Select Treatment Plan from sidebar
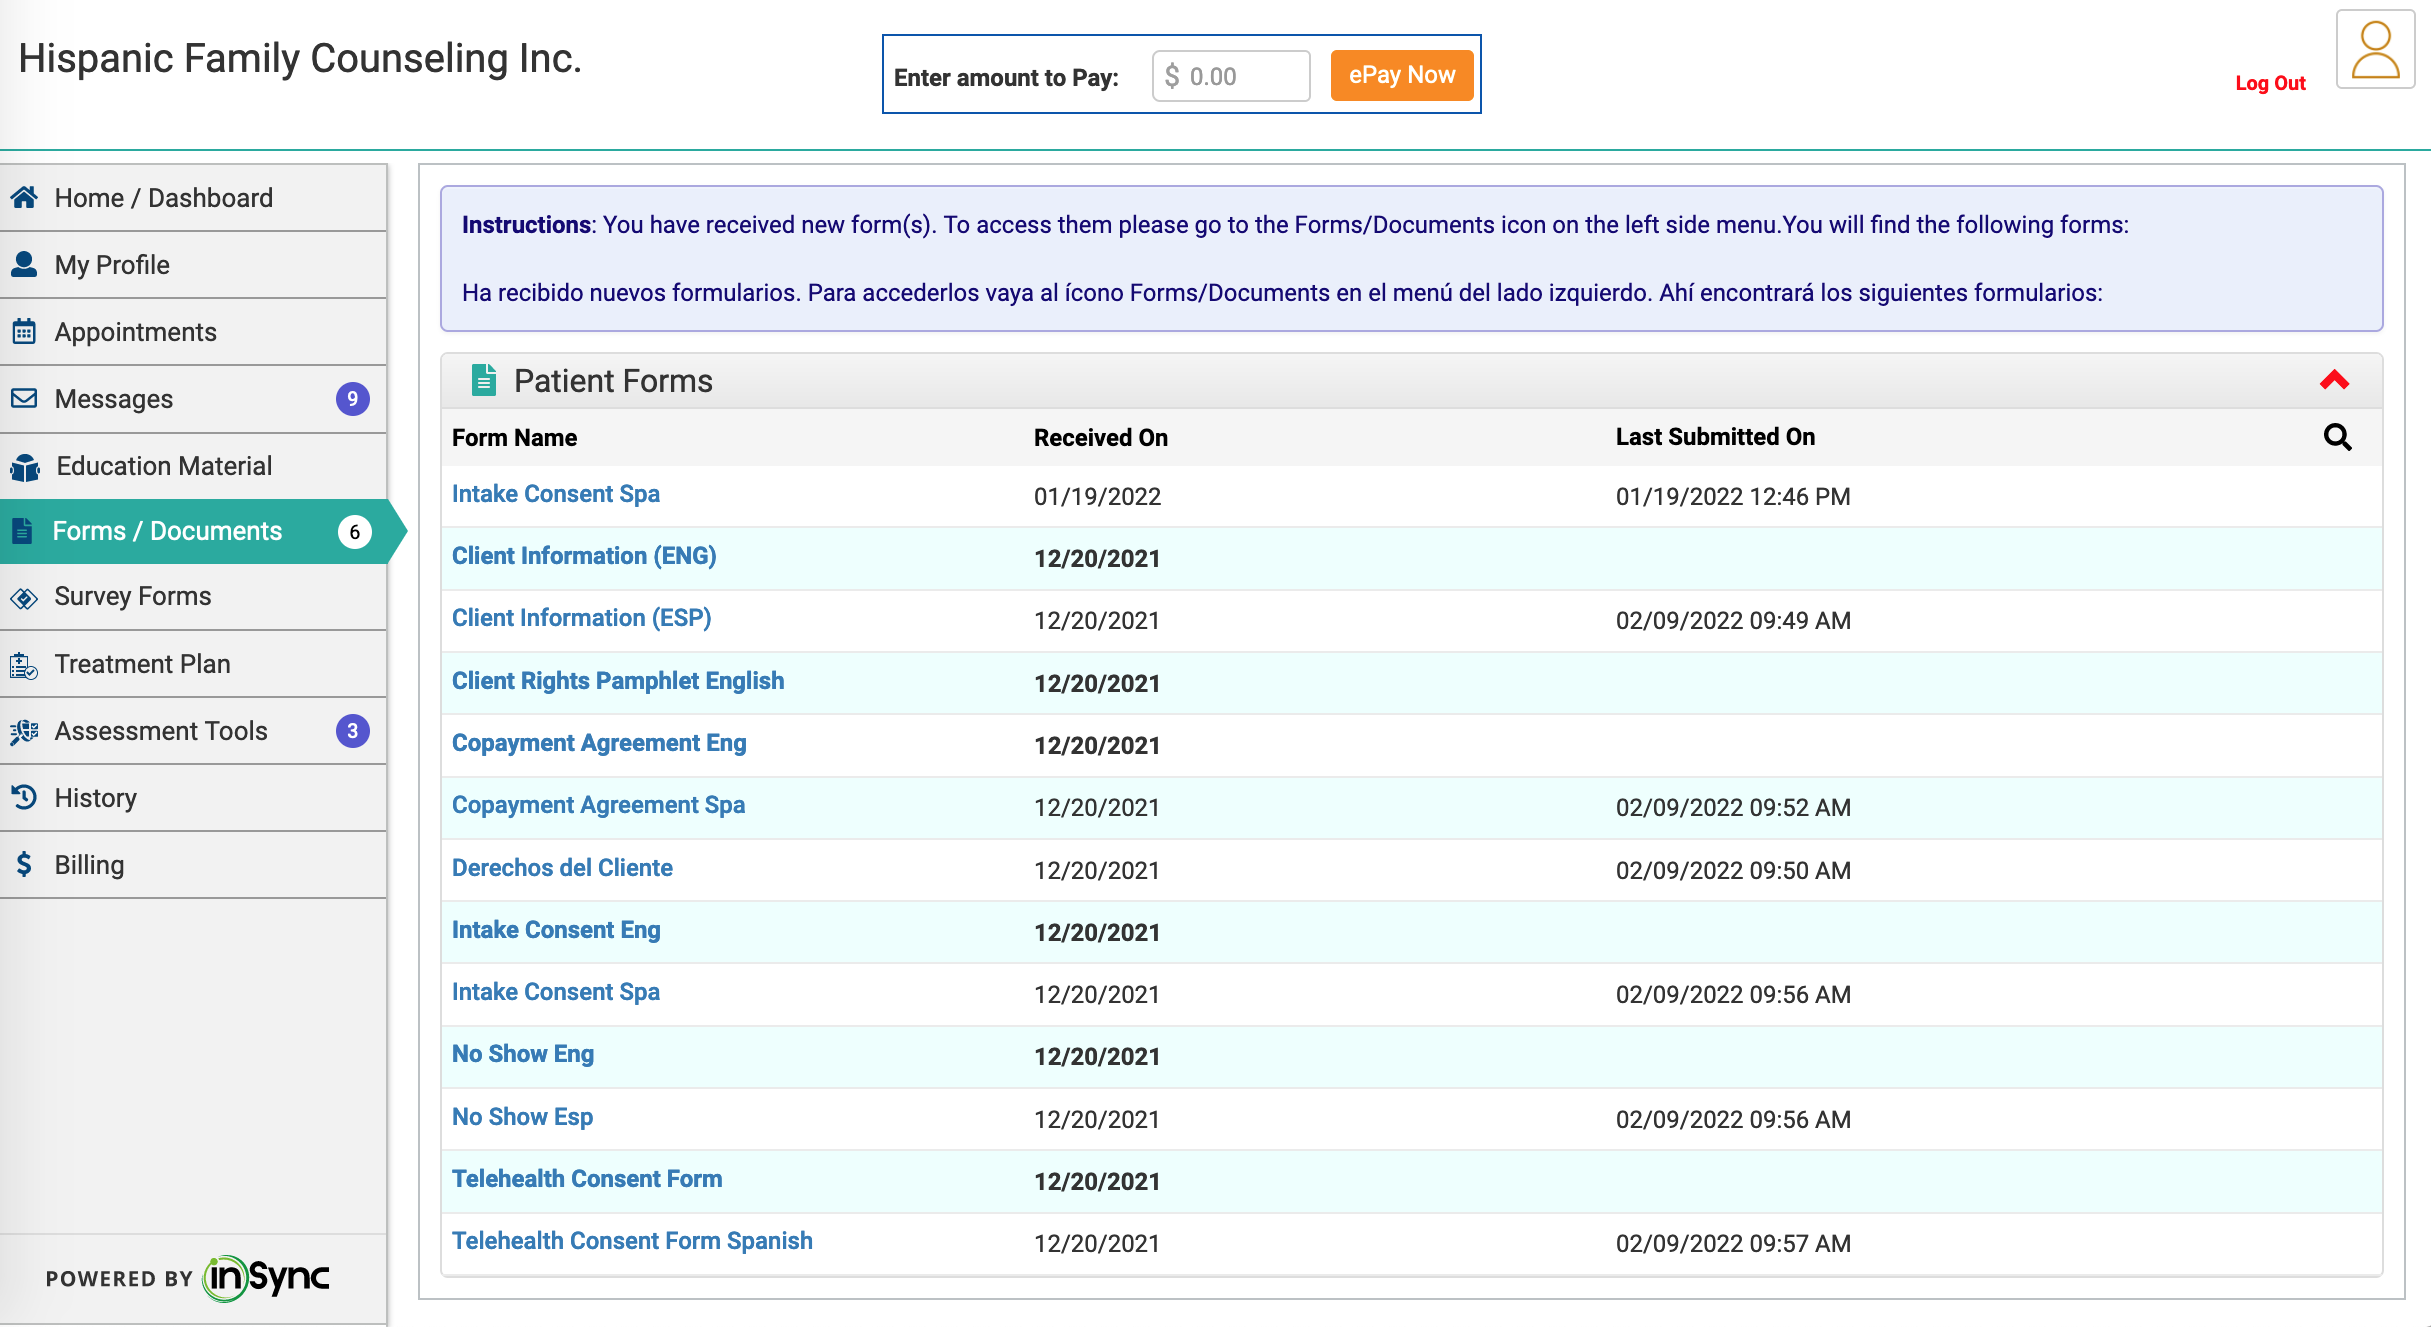Image resolution: width=2431 pixels, height=1327 pixels. 142,664
